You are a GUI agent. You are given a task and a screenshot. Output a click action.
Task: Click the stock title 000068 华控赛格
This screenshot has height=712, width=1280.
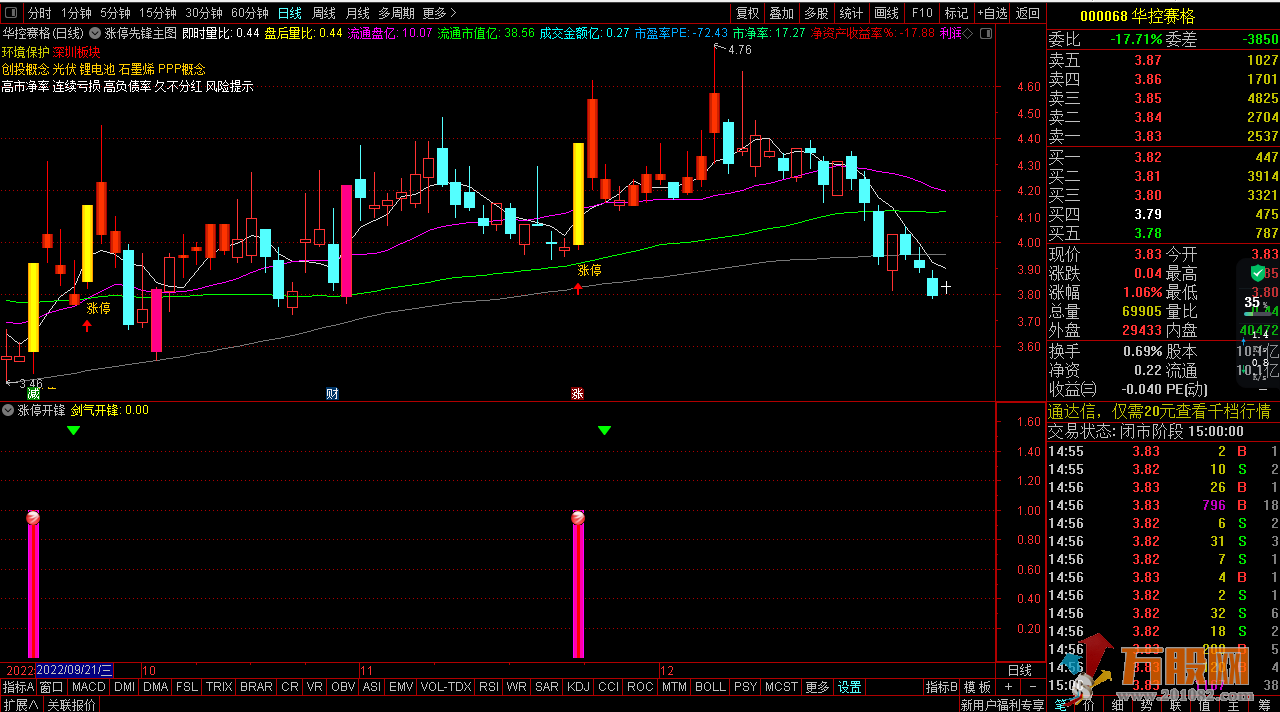tap(1137, 16)
